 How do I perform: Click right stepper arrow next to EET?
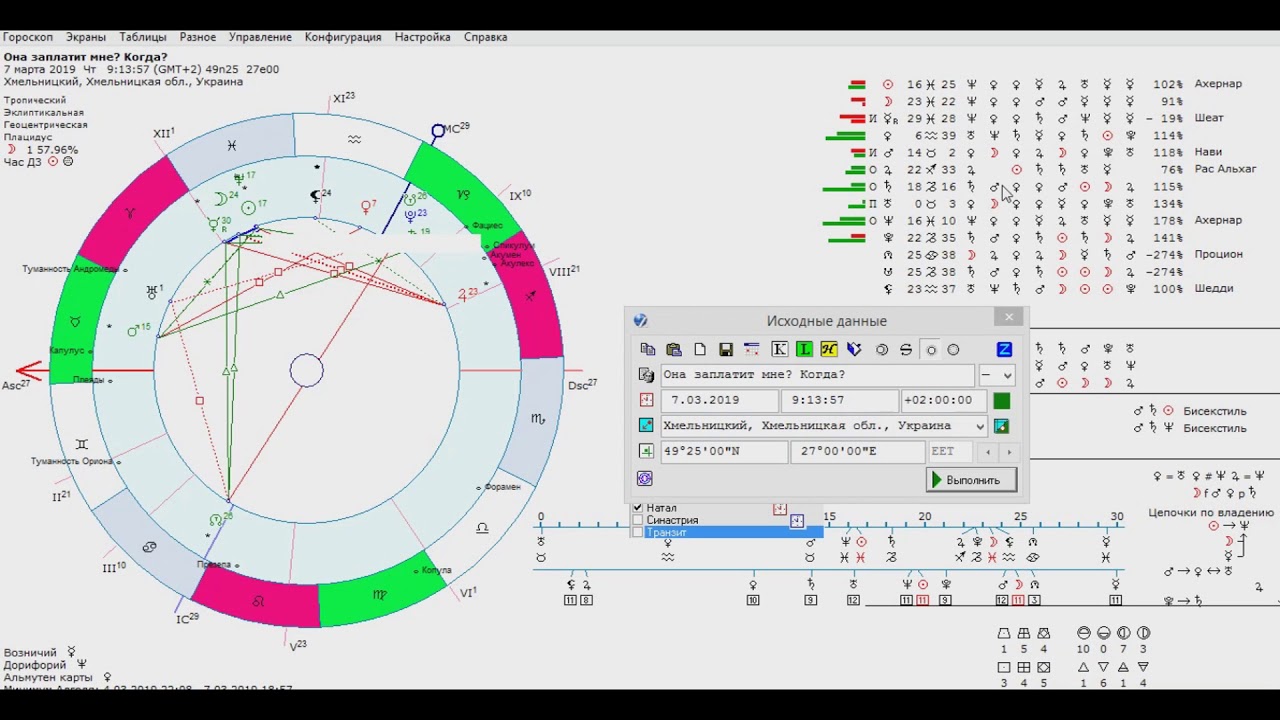click(1009, 452)
